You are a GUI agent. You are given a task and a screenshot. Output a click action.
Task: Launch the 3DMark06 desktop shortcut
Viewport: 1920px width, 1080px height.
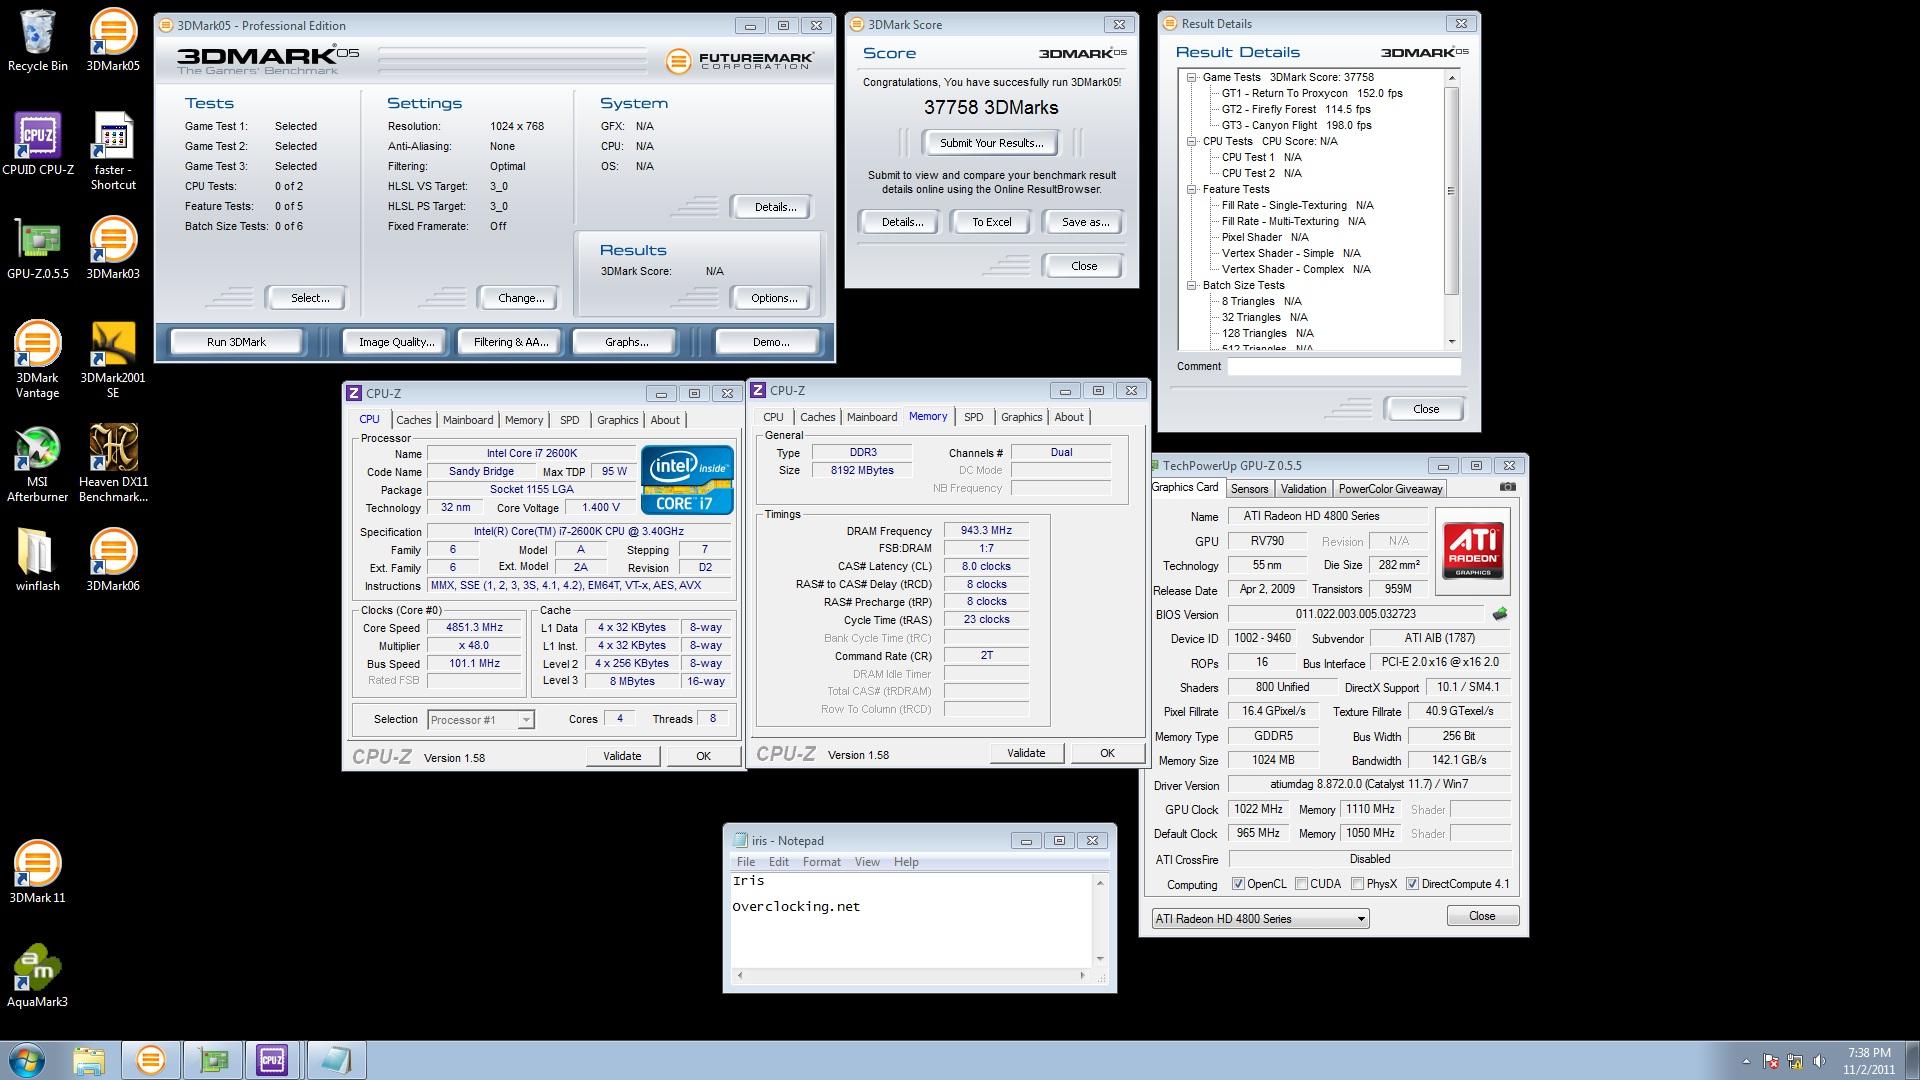click(x=113, y=559)
